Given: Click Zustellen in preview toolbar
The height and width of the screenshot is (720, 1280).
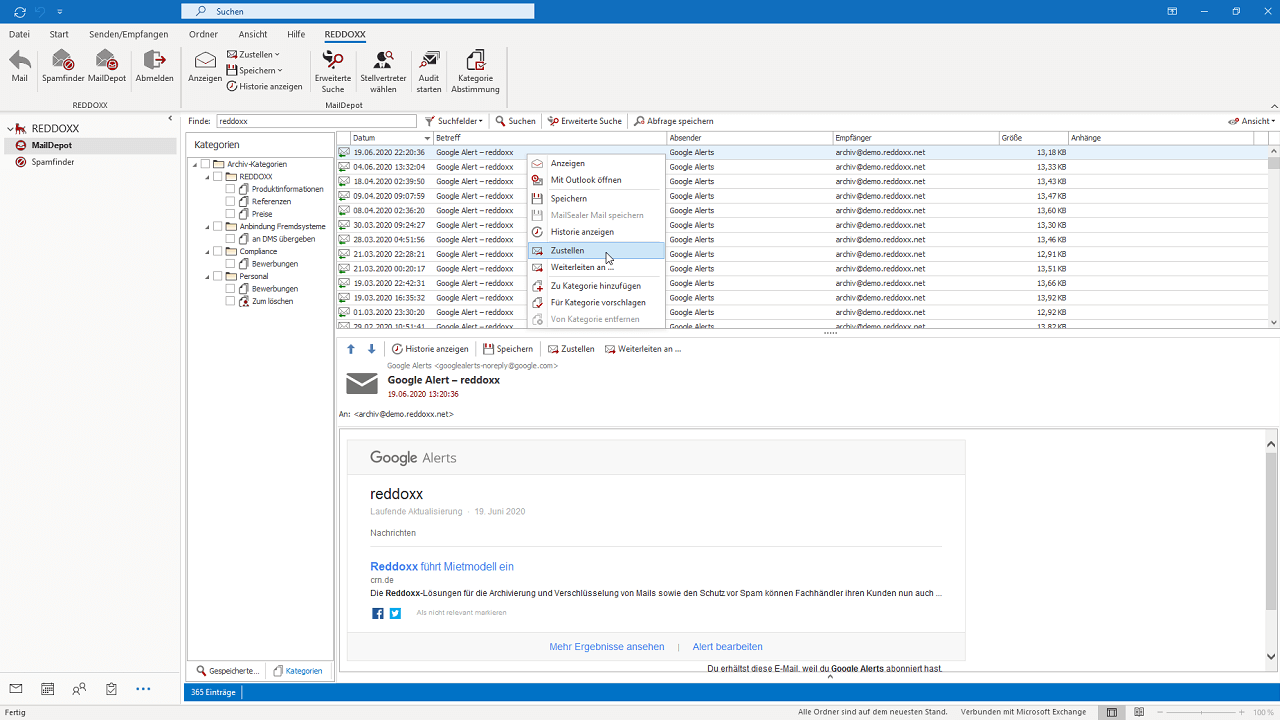Looking at the screenshot, I should (x=571, y=349).
